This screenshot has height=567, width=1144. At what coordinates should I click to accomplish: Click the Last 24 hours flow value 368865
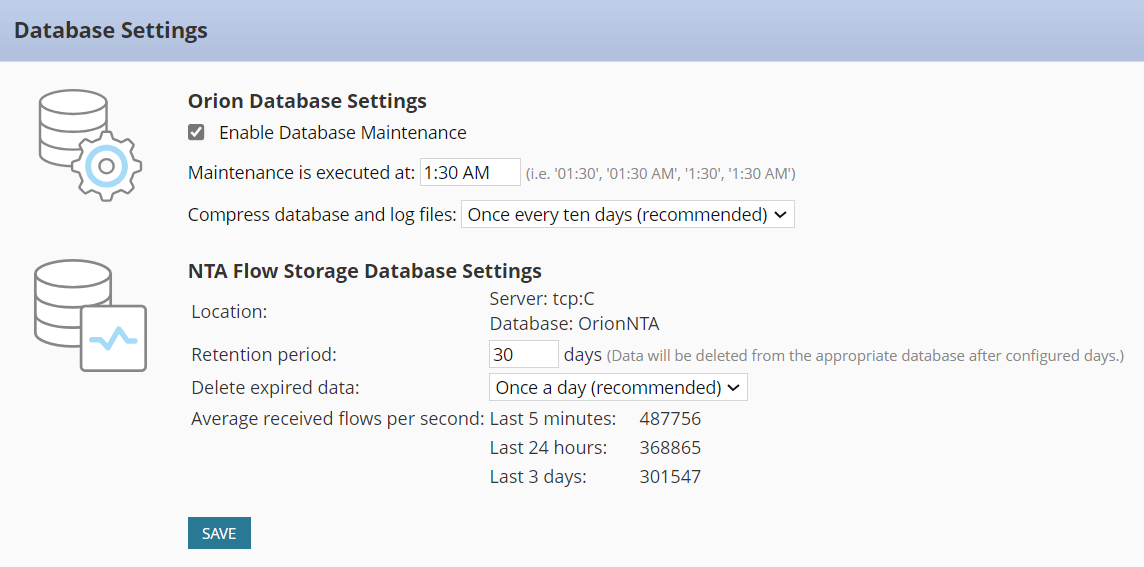click(x=670, y=447)
